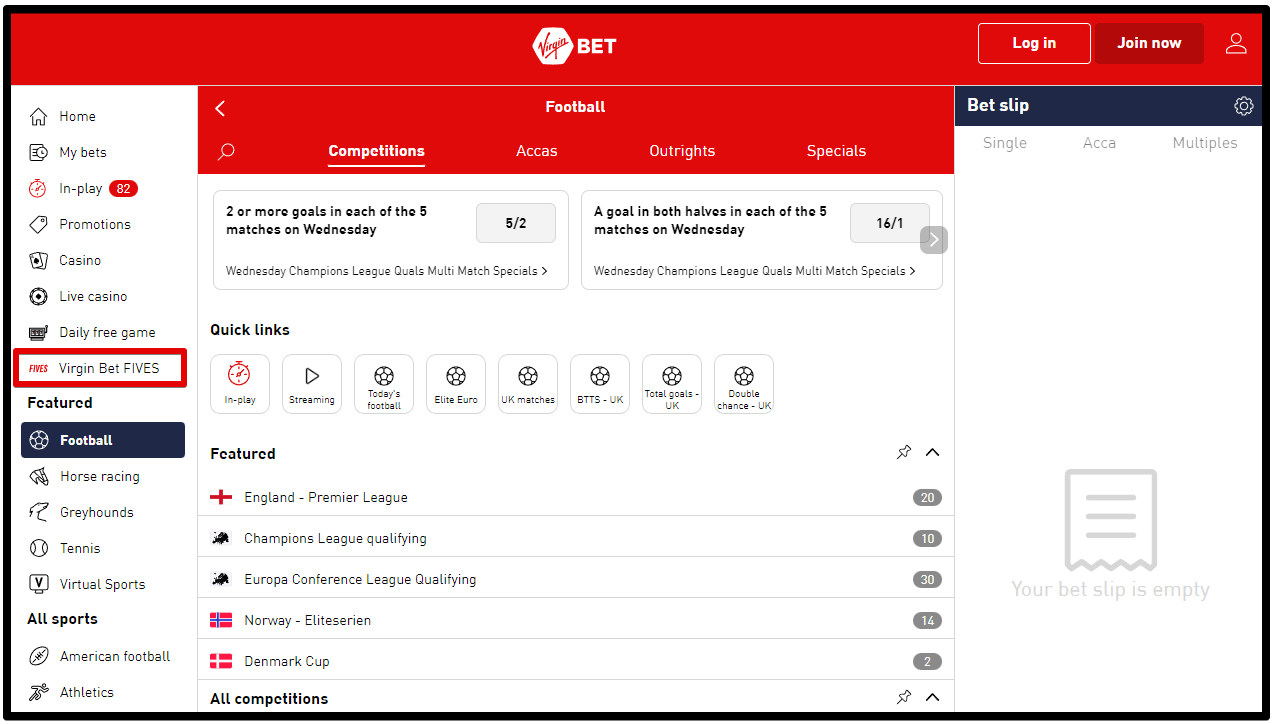Image resolution: width=1275 pixels, height=724 pixels.
Task: Pin the All competitions section
Action: tap(904, 698)
